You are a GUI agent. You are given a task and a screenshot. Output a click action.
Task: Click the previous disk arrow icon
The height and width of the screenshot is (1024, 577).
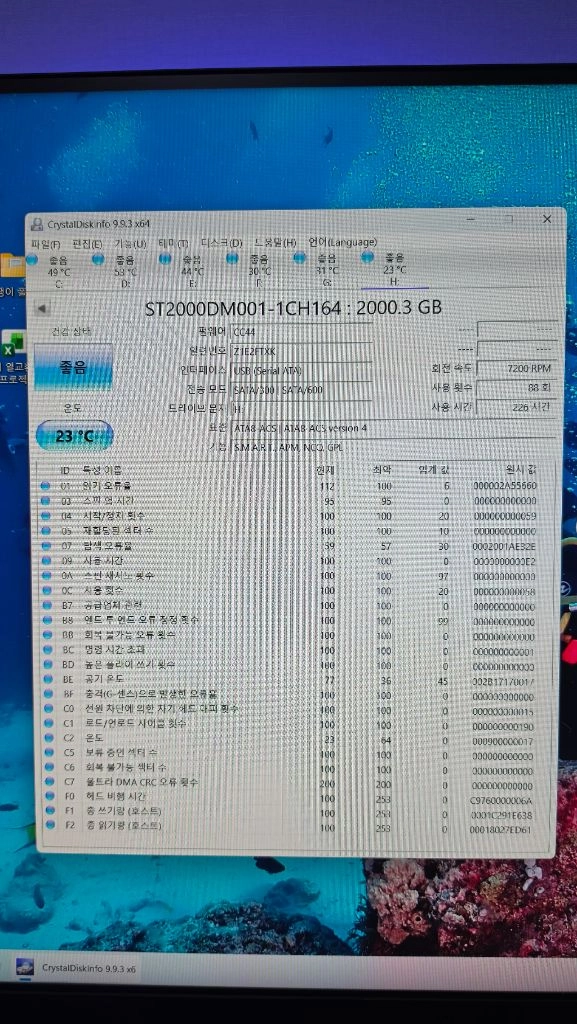pos(42,308)
